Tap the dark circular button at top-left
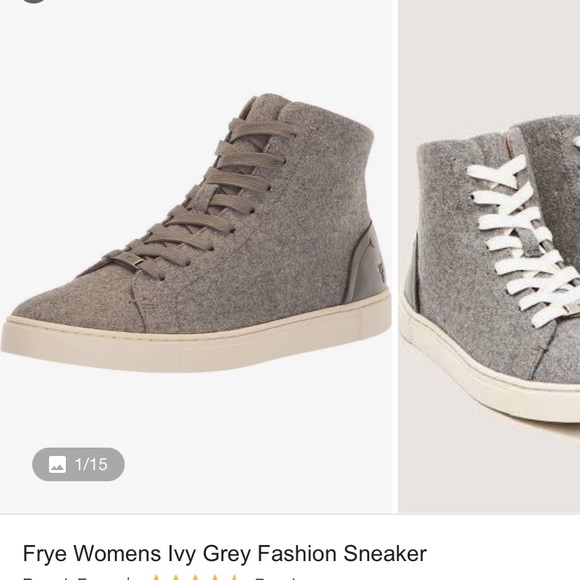Screen dimensions: 580x580 click(33, 1)
